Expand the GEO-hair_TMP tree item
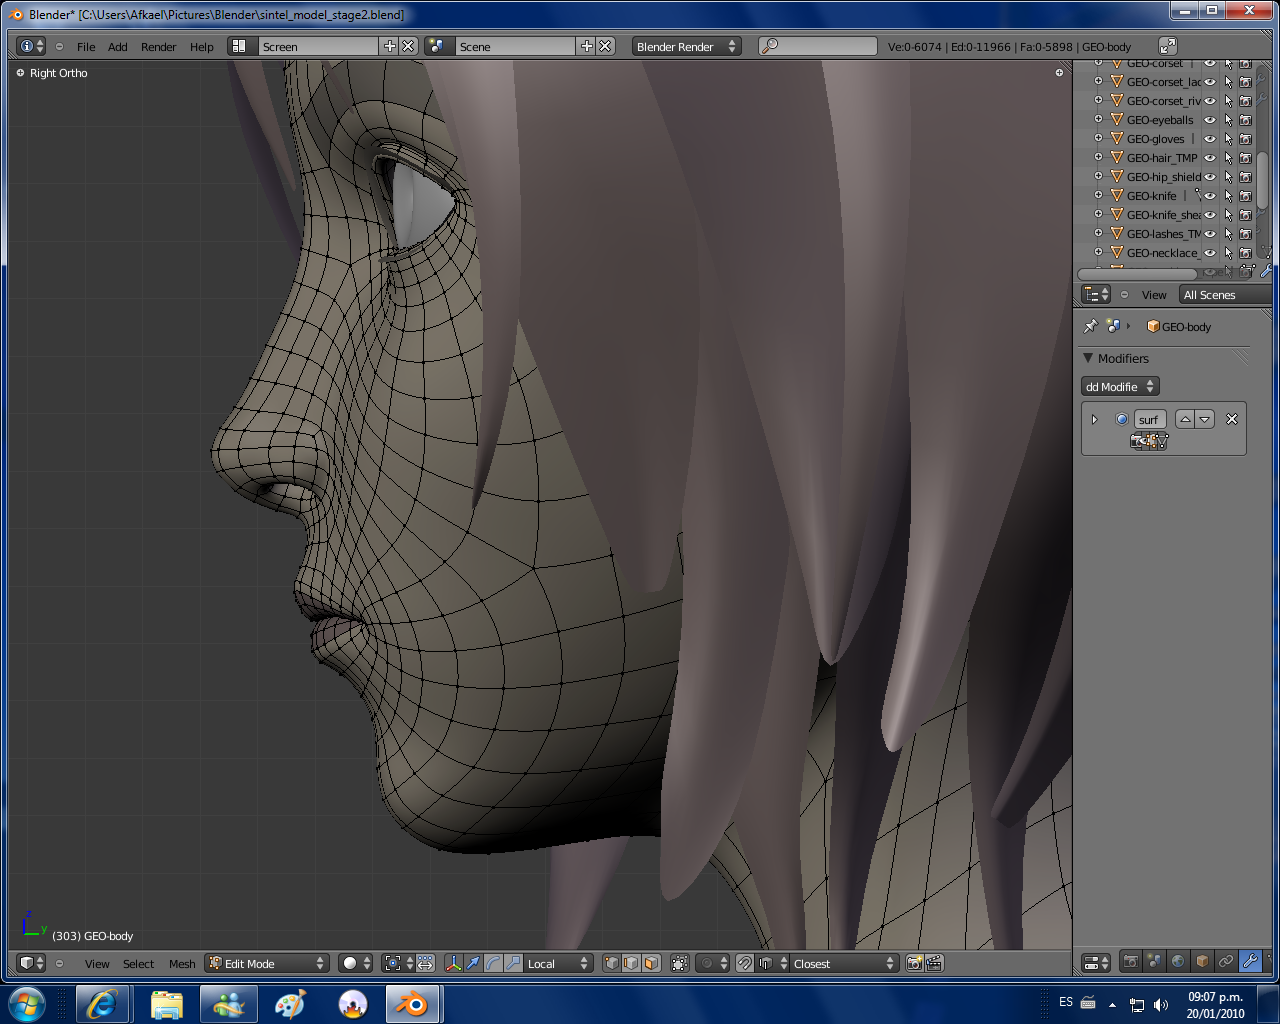1280x1024 pixels. click(1098, 158)
